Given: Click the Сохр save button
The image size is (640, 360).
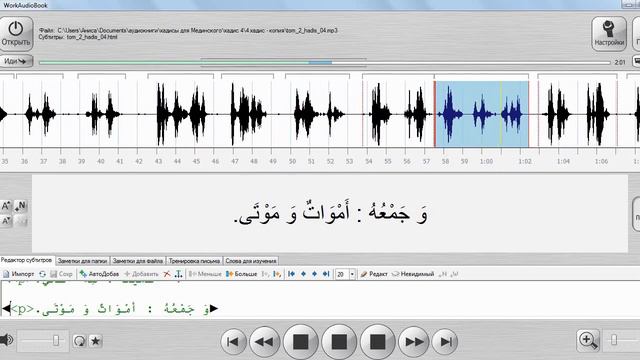Looking at the screenshot, I should click(61, 274).
